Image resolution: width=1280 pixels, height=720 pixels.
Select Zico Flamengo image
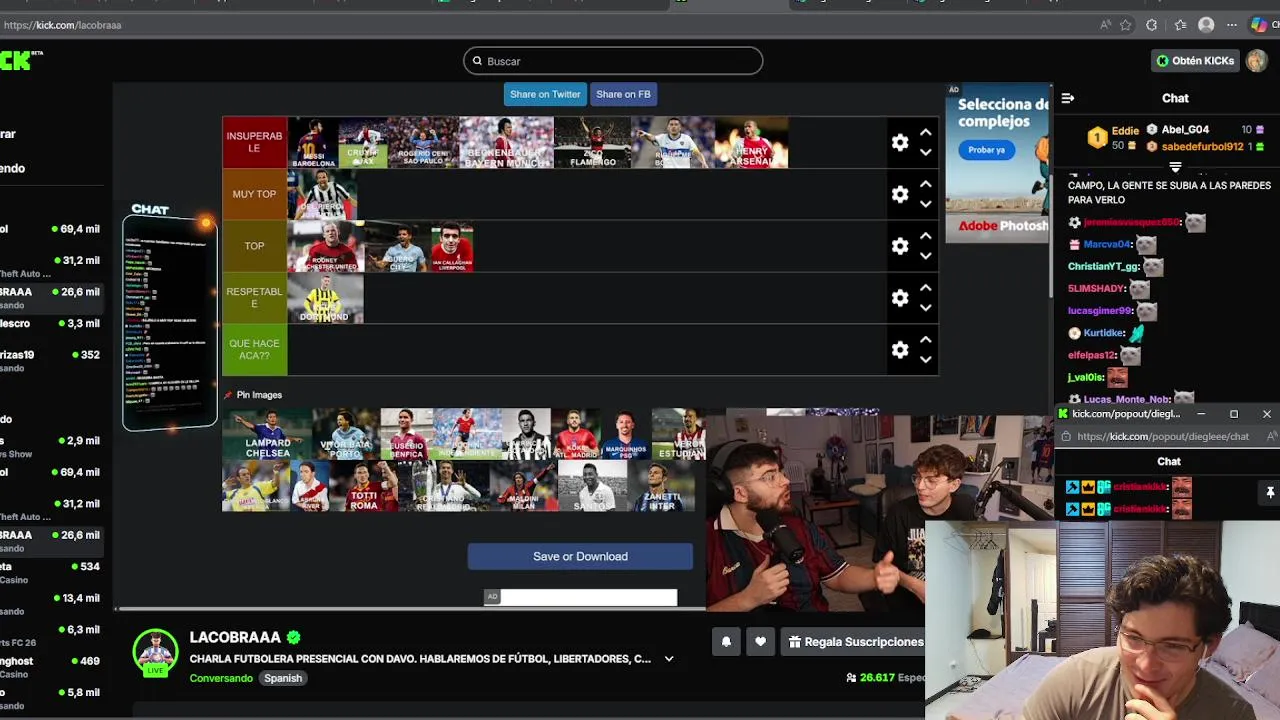[x=593, y=143]
